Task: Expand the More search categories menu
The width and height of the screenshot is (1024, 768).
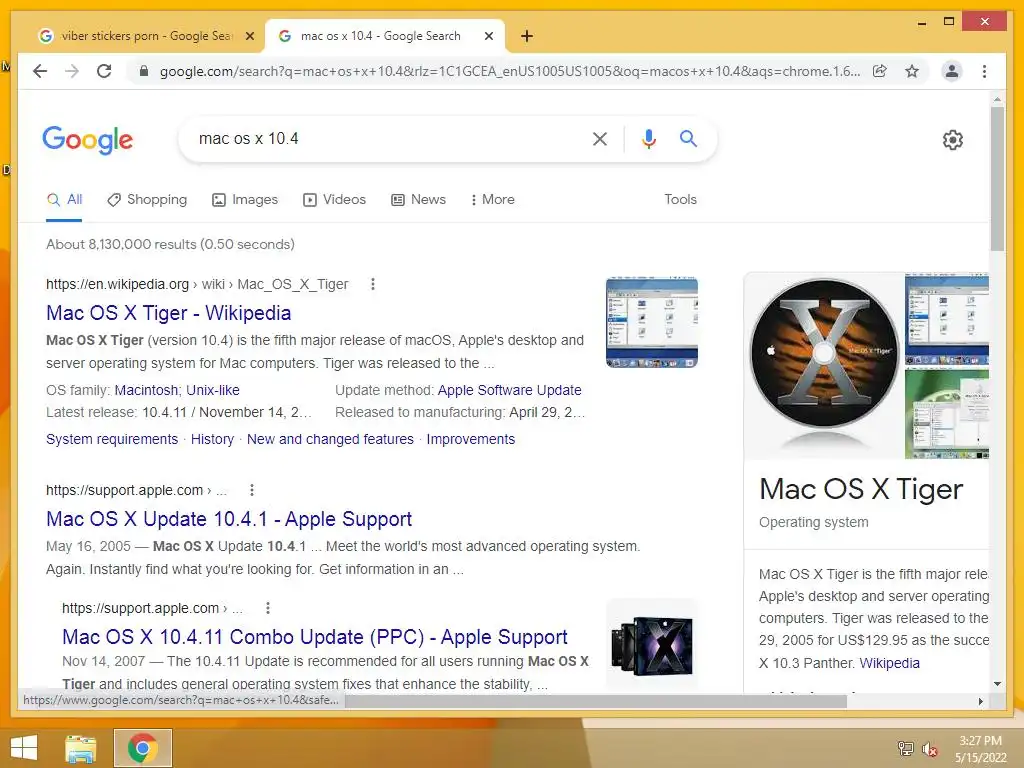Action: [x=492, y=200]
